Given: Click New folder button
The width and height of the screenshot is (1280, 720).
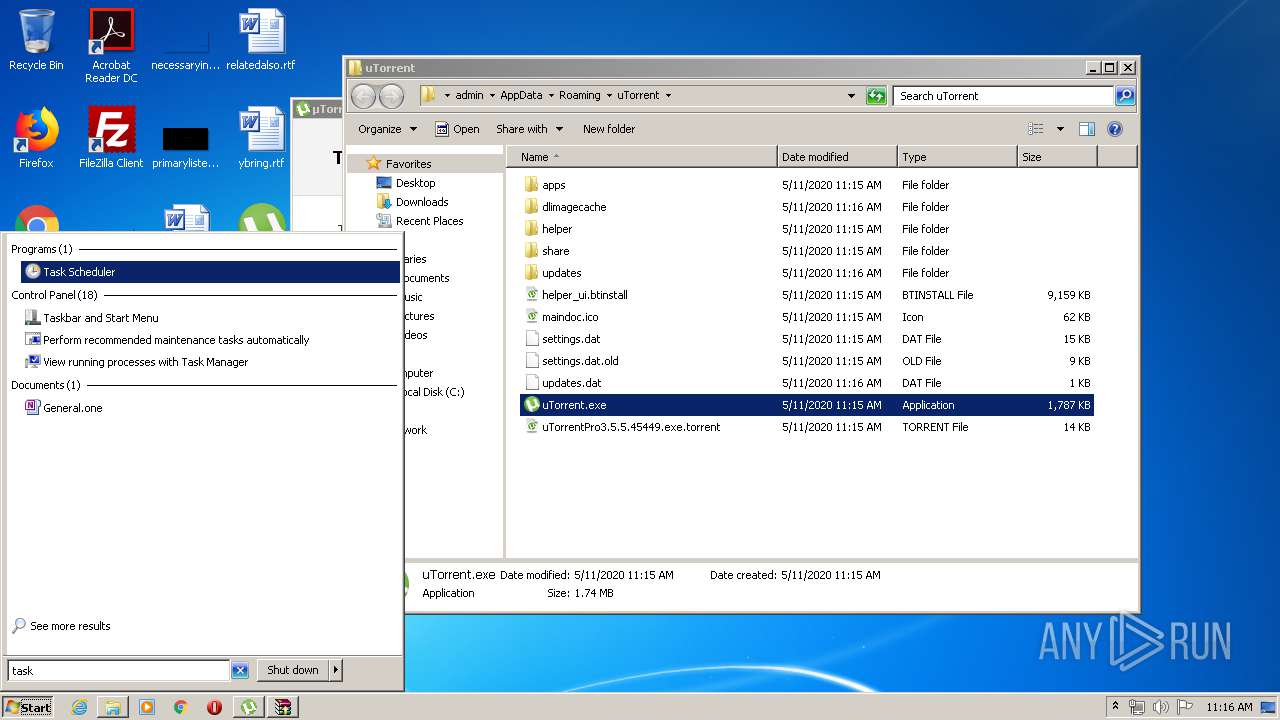Looking at the screenshot, I should click(609, 129).
